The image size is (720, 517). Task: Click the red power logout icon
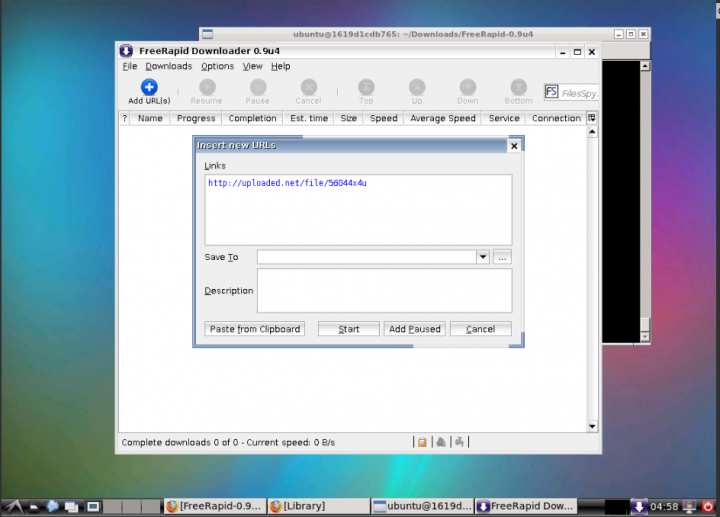click(x=708, y=506)
